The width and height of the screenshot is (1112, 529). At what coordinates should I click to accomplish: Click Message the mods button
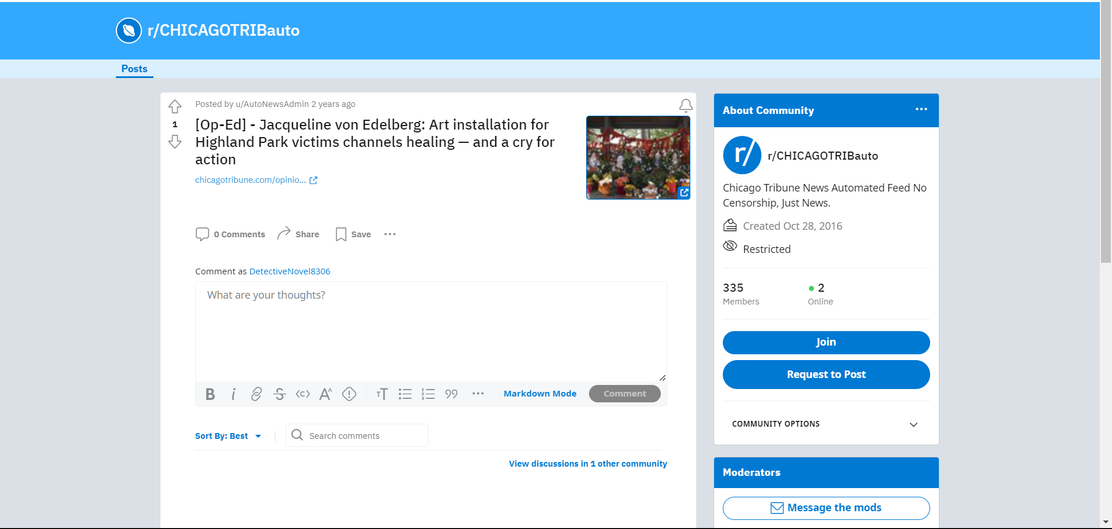pyautogui.click(x=826, y=508)
